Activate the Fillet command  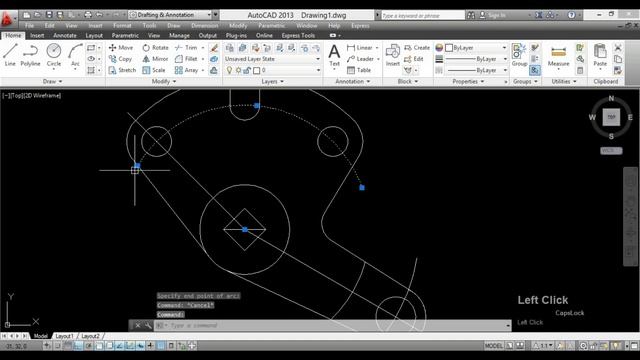pyautogui.click(x=186, y=59)
